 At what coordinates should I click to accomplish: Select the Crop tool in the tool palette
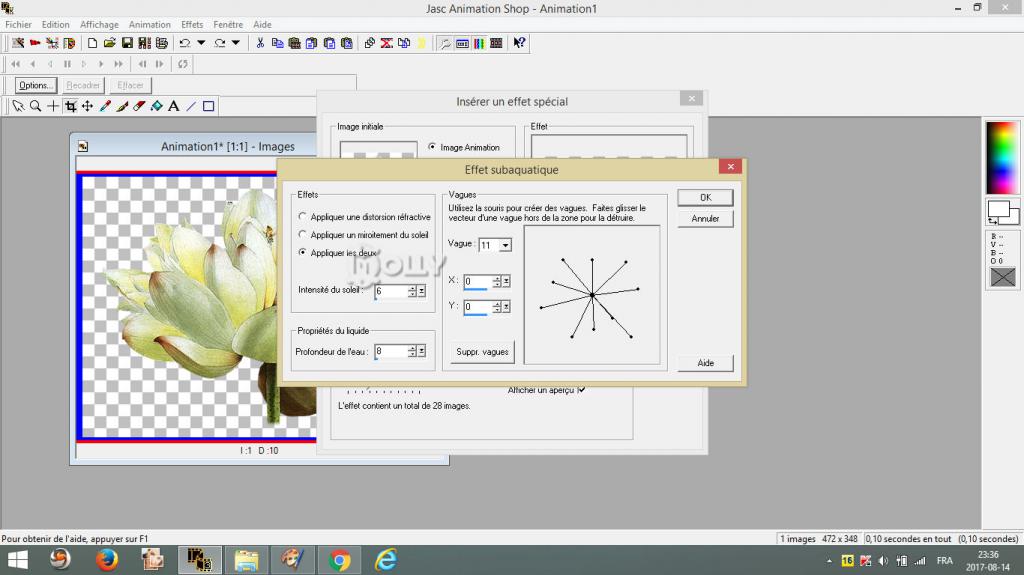tap(70, 106)
